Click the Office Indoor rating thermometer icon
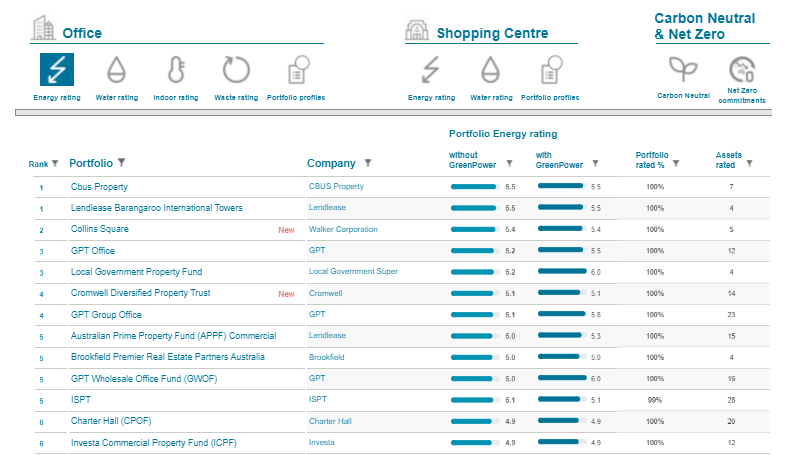The image size is (789, 455). pyautogui.click(x=176, y=70)
